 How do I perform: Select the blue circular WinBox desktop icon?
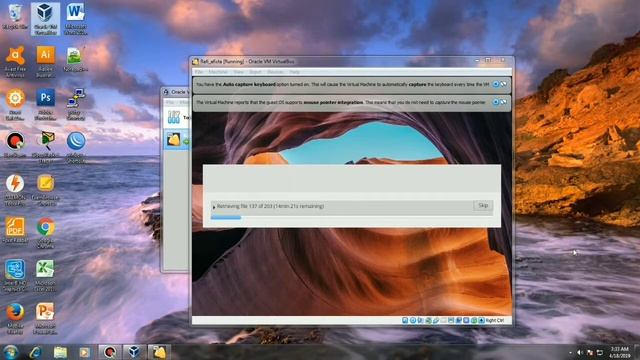(x=76, y=147)
